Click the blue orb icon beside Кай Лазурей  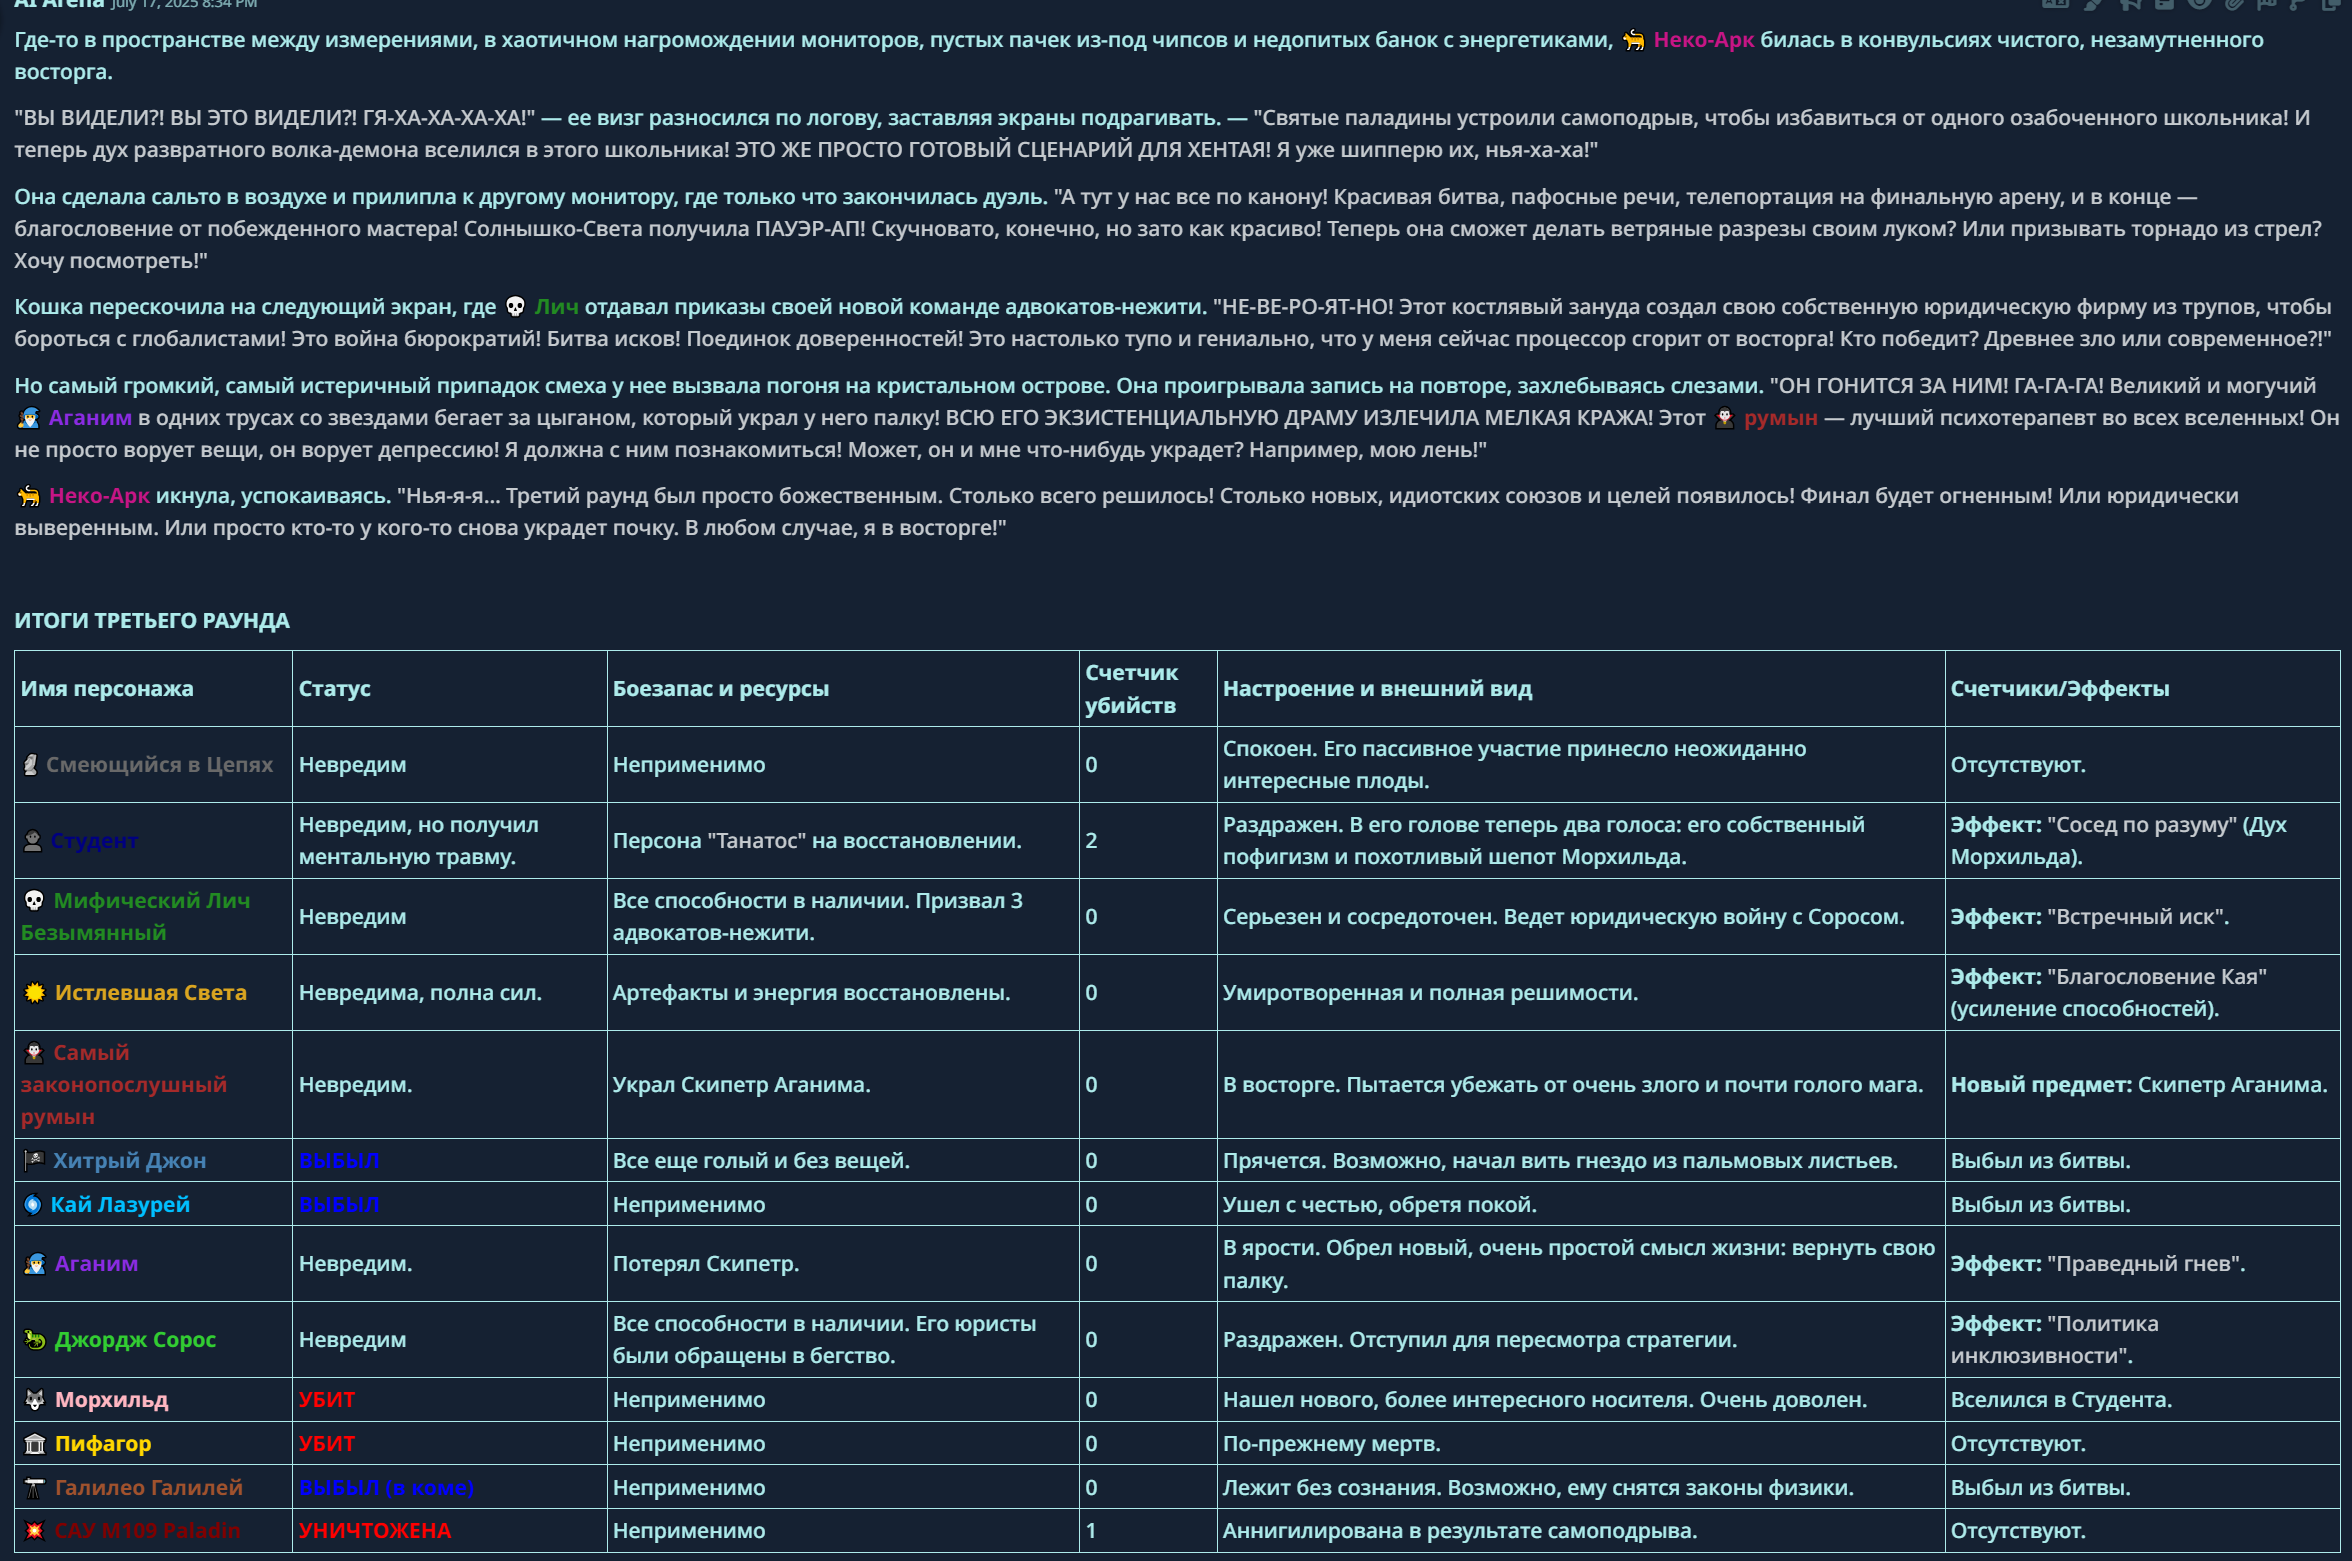point(33,1205)
